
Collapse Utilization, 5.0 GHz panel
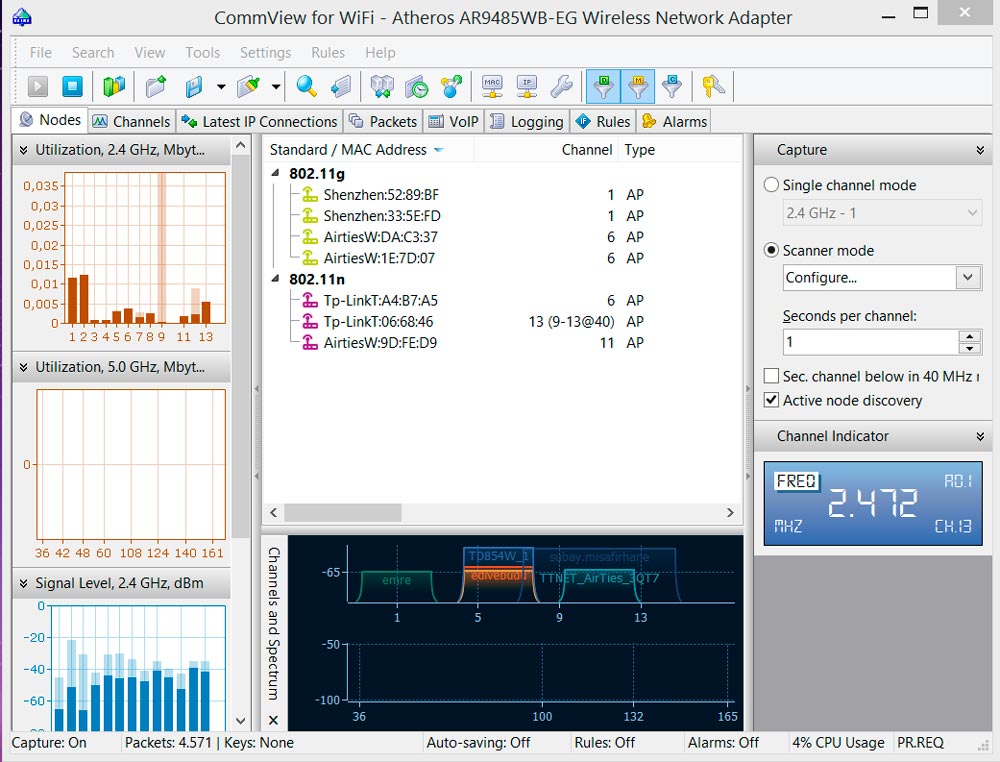pyautogui.click(x=24, y=367)
